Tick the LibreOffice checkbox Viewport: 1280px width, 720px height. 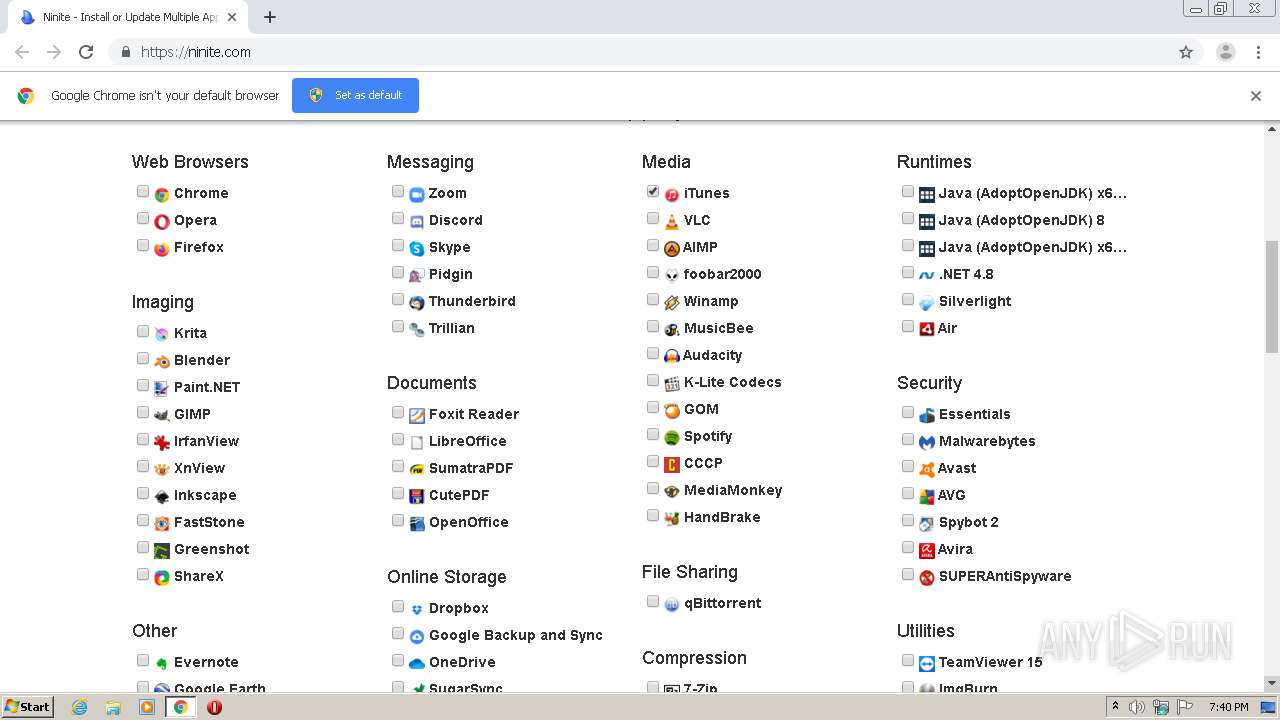[x=398, y=439]
